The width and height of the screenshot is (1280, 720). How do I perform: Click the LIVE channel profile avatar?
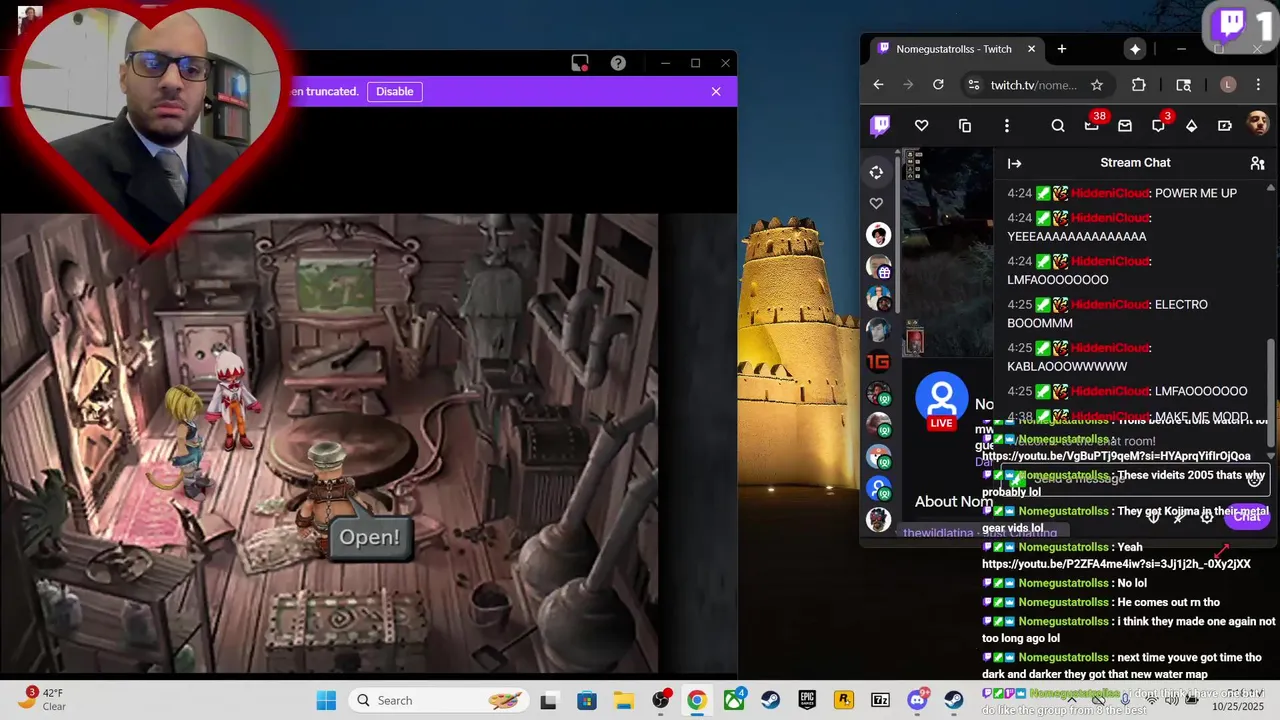942,400
